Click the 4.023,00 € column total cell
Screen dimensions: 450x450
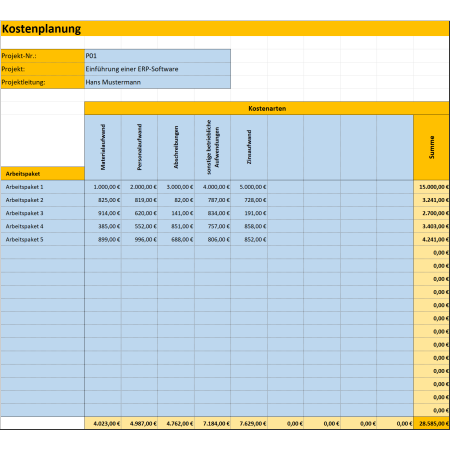click(103, 423)
